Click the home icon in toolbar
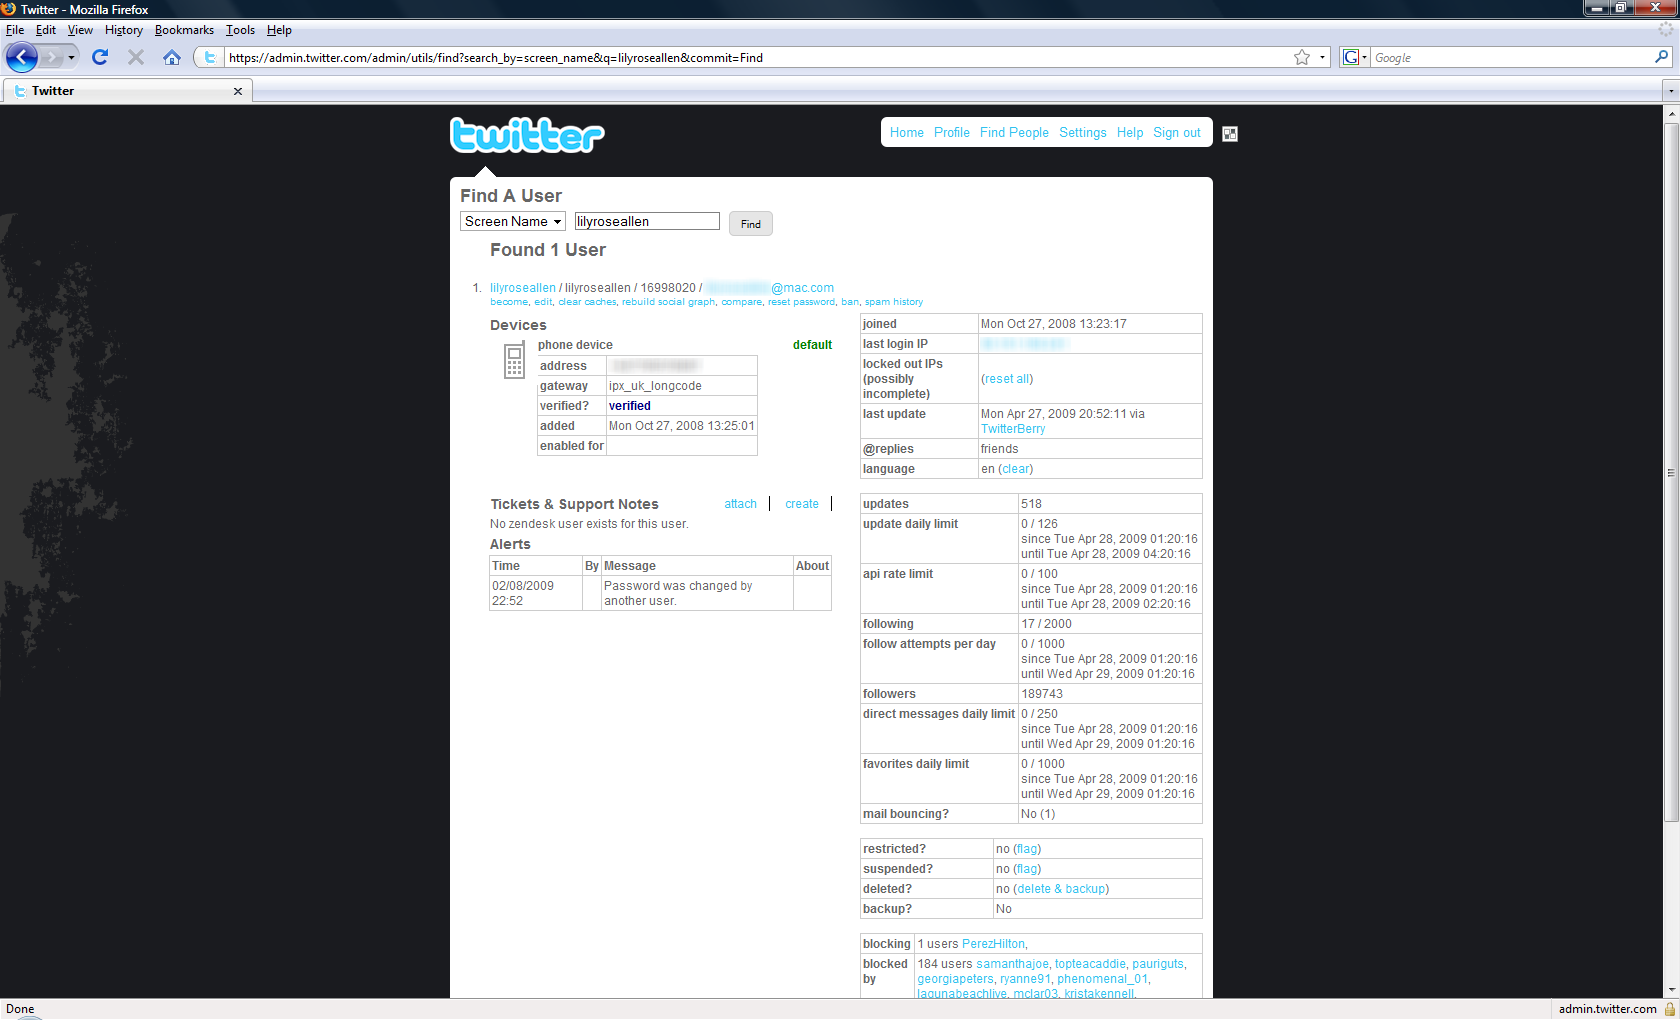 click(172, 58)
